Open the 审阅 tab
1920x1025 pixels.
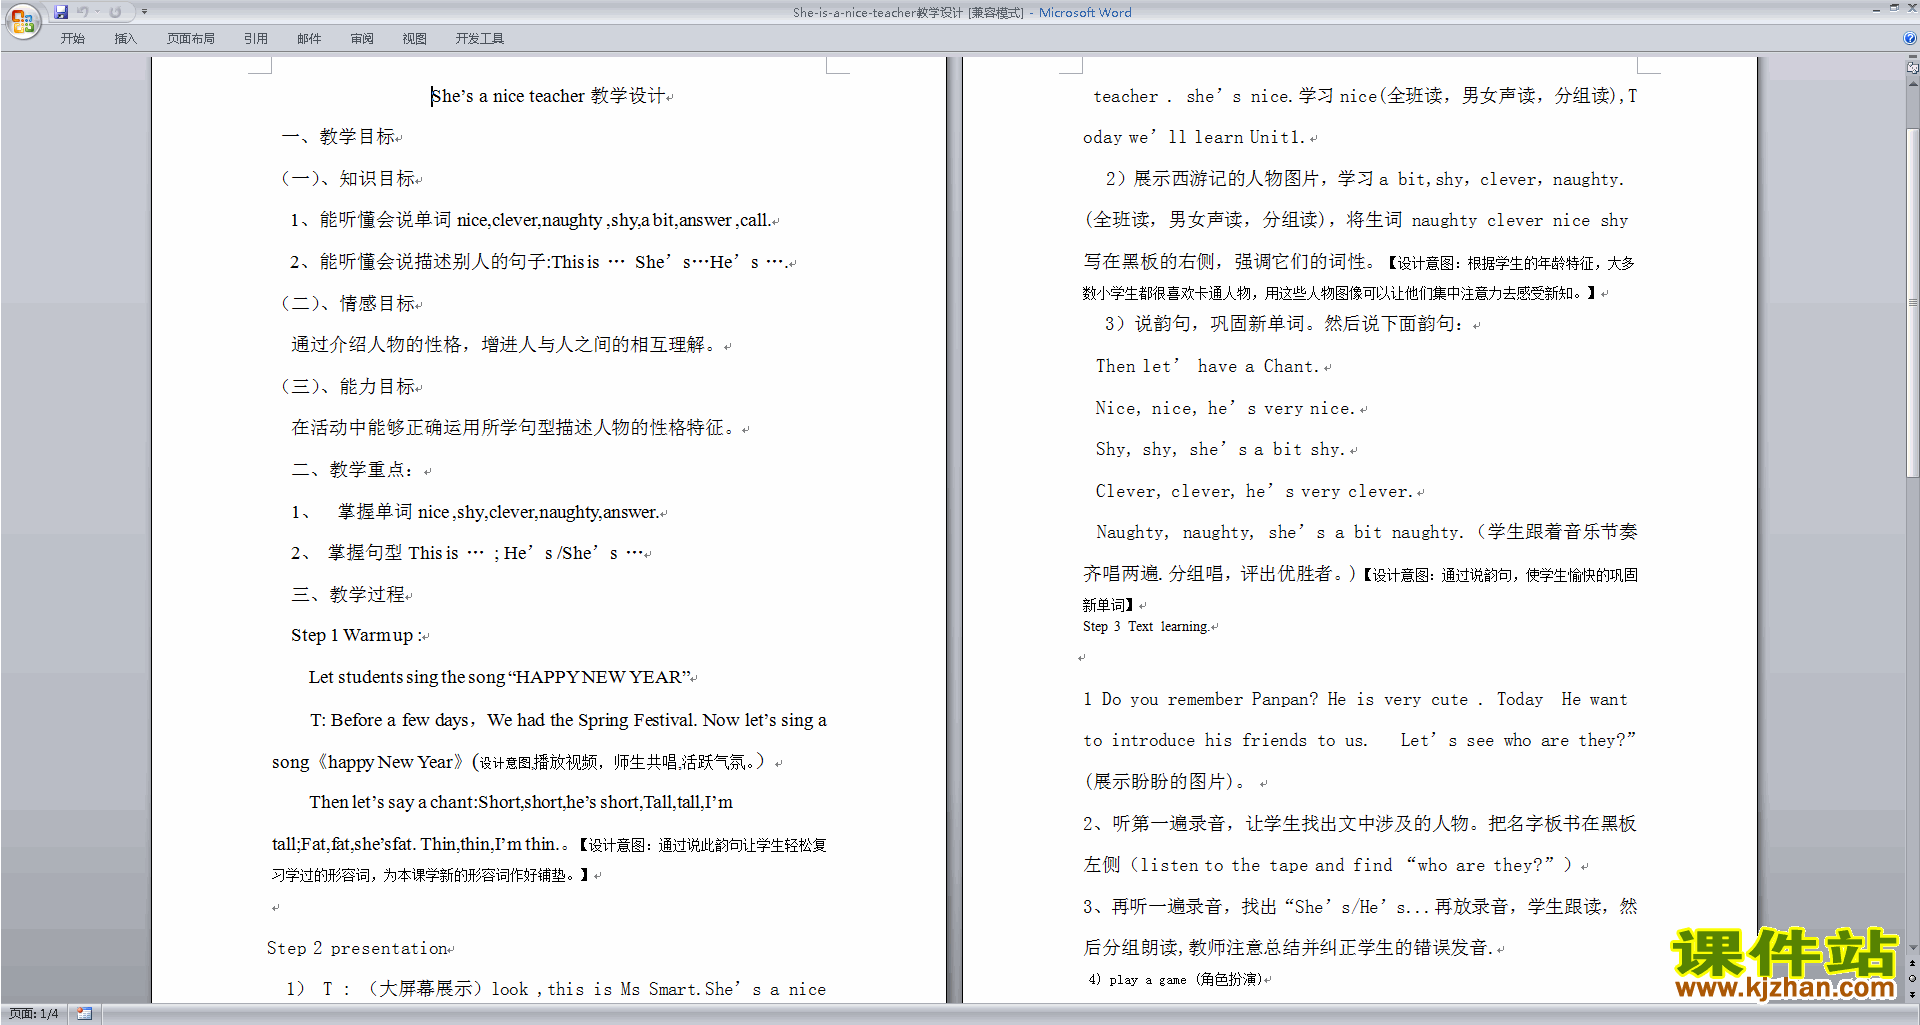click(362, 38)
